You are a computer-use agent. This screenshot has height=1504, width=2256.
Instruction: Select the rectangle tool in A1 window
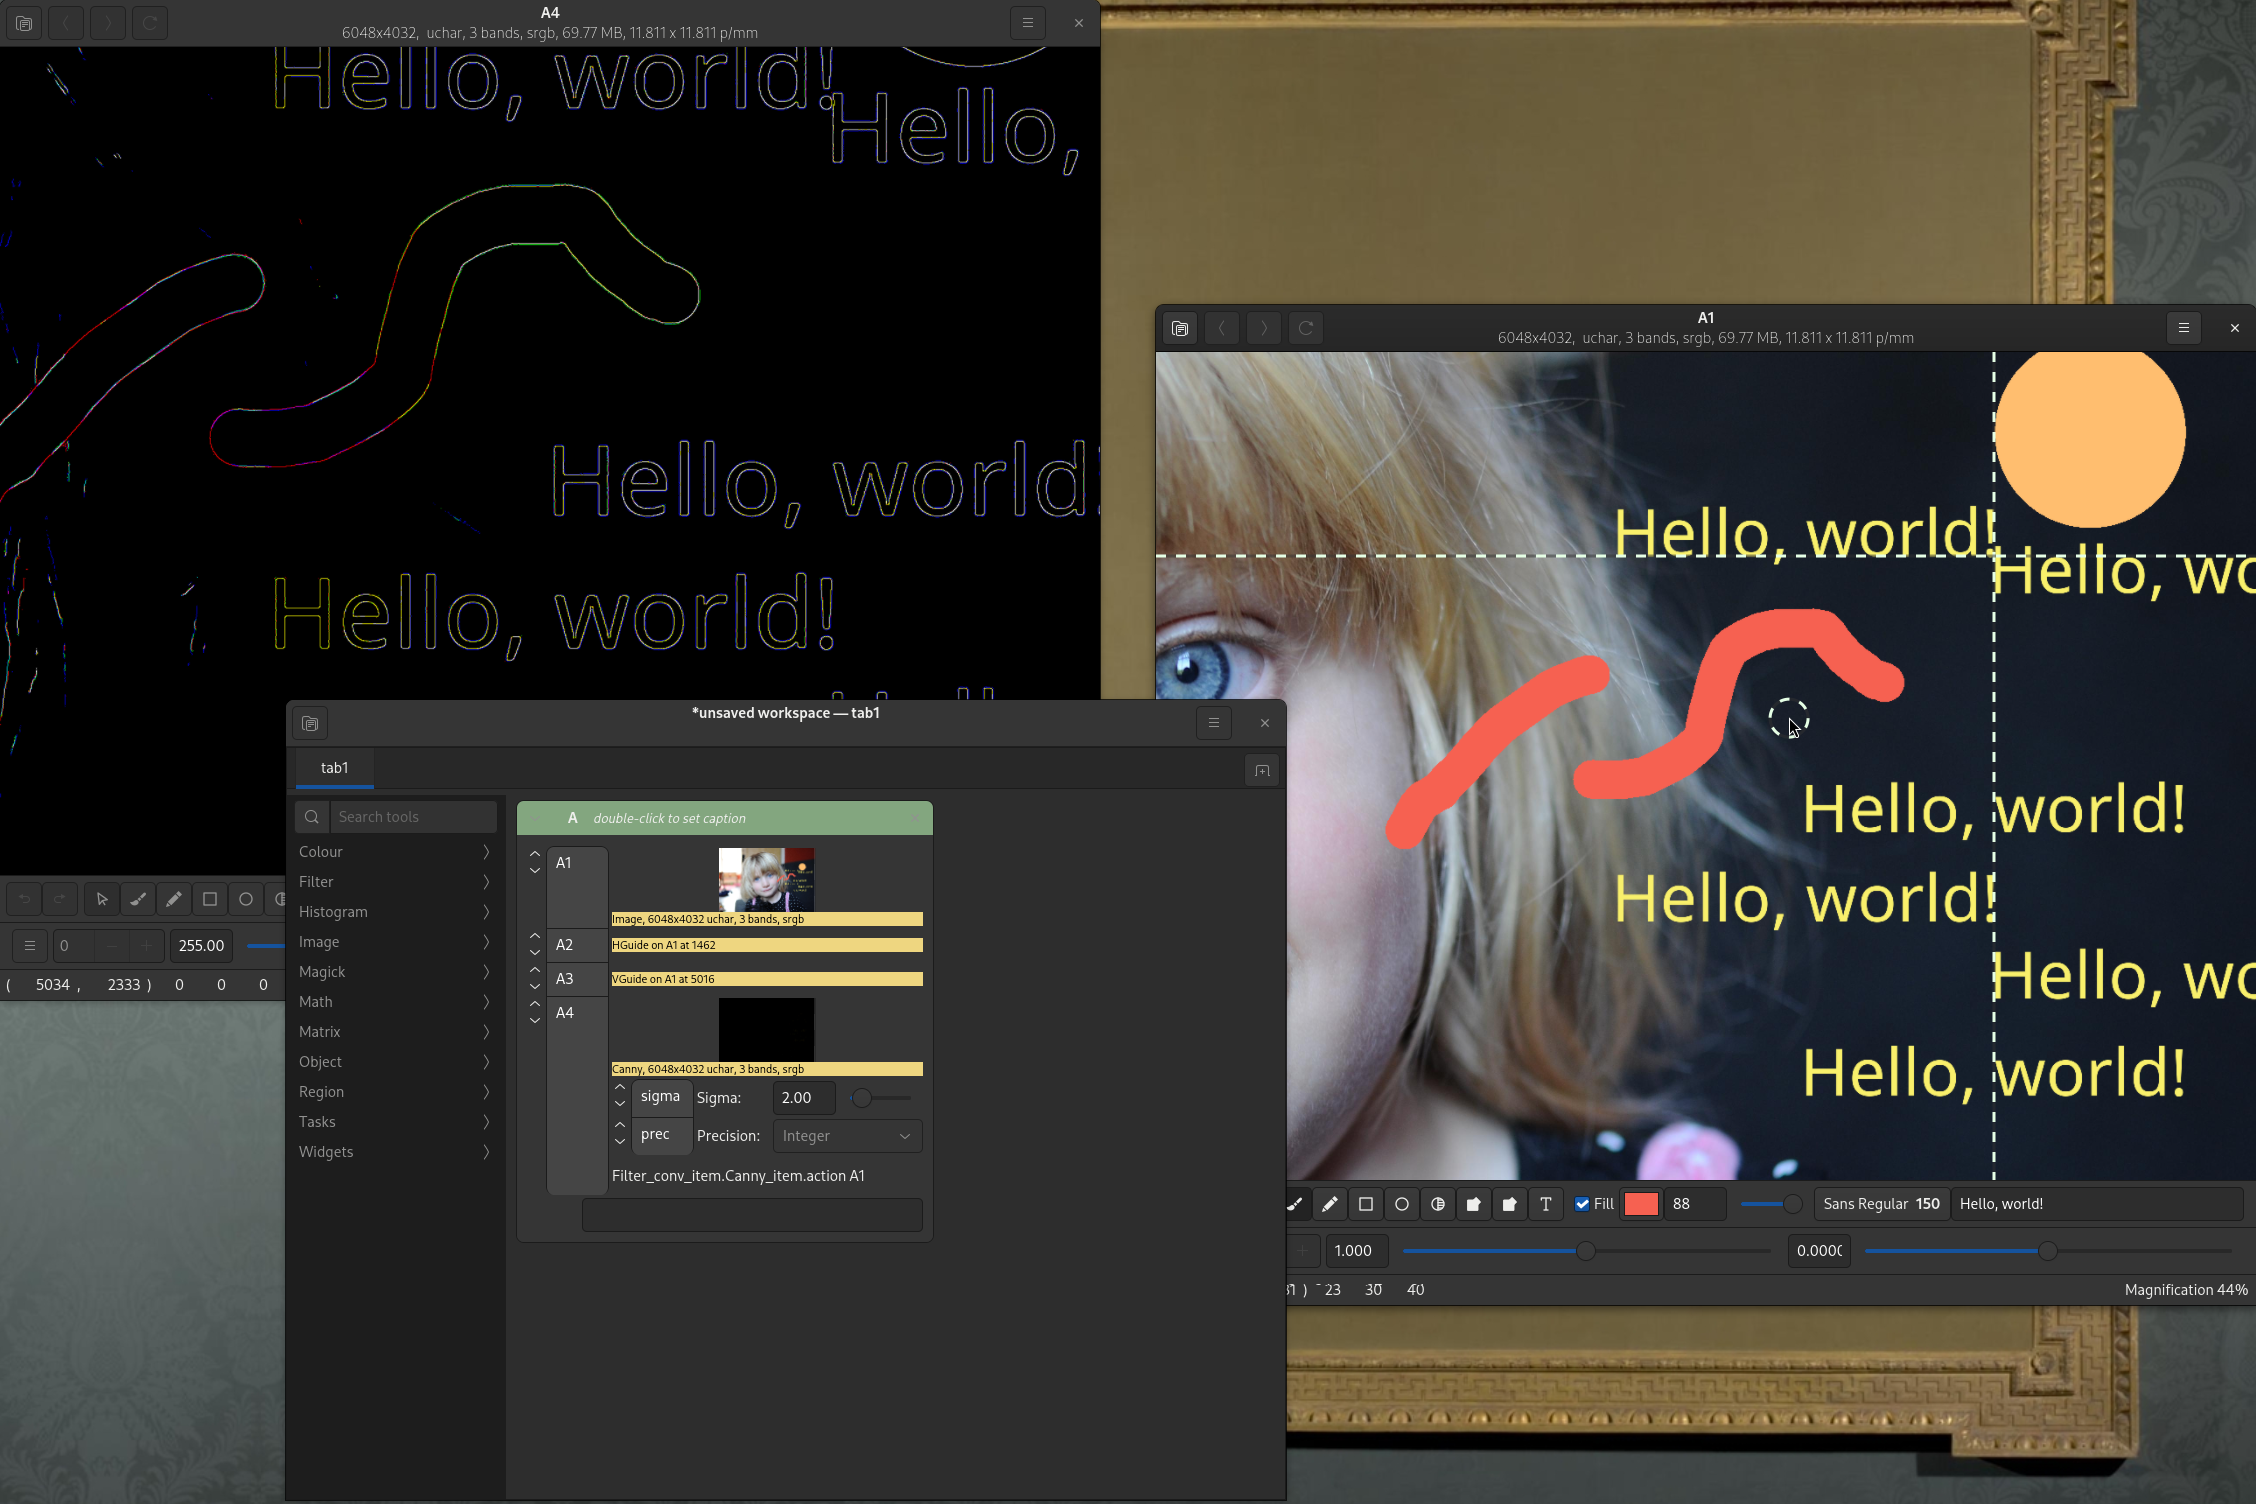pyautogui.click(x=1366, y=1204)
